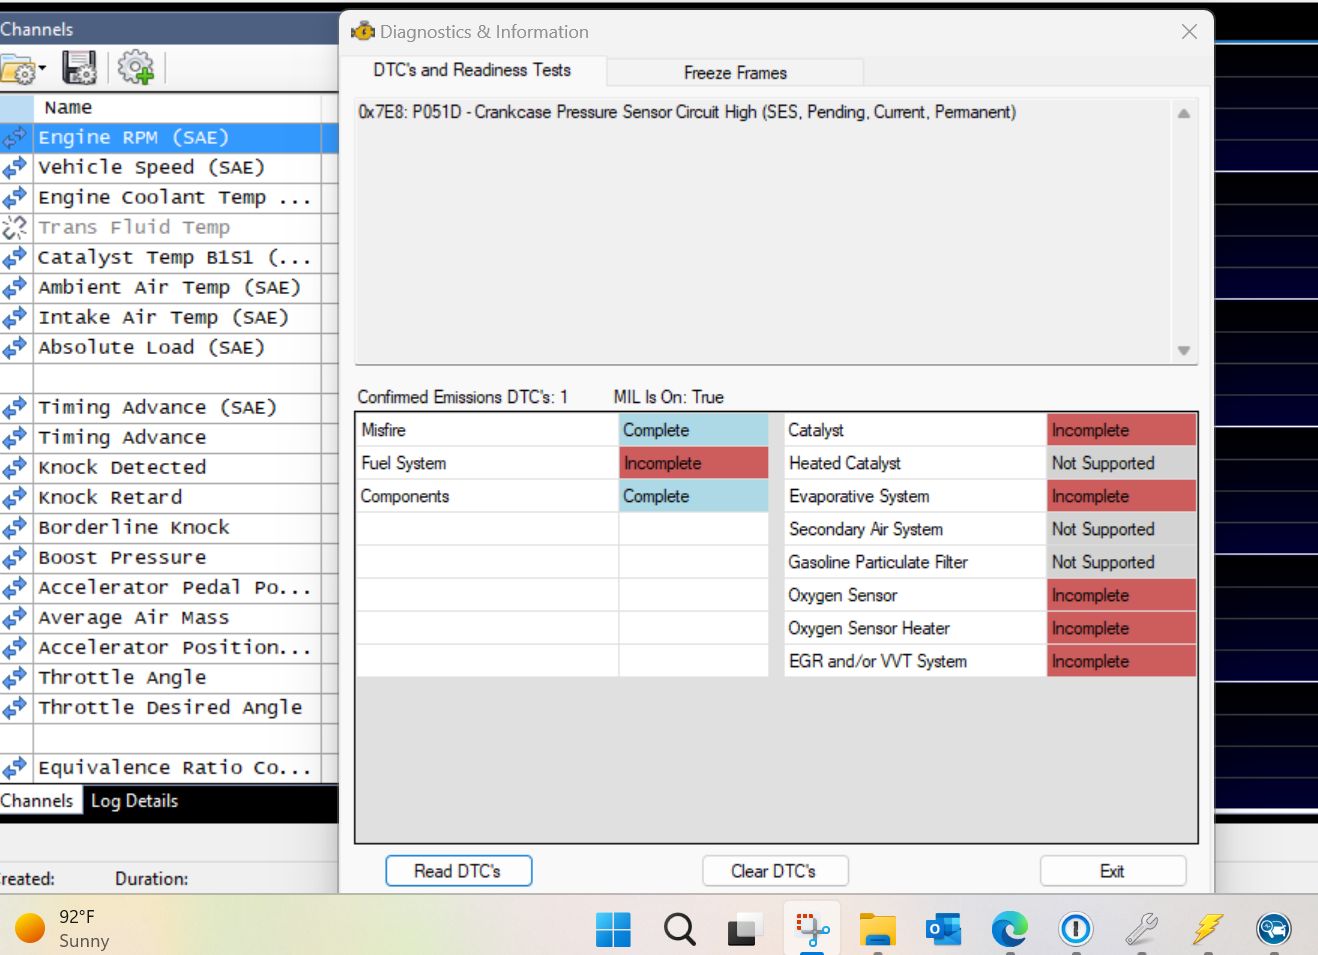This screenshot has height=955, width=1318.
Task: Switch to the Log Details tab
Action: pyautogui.click(x=134, y=801)
